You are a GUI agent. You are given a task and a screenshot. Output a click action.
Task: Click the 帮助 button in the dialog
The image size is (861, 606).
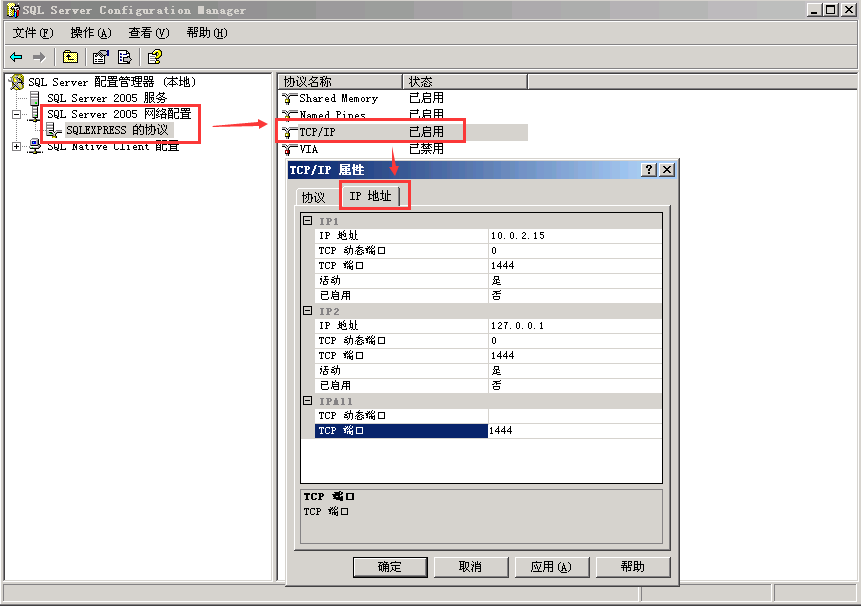[633, 567]
